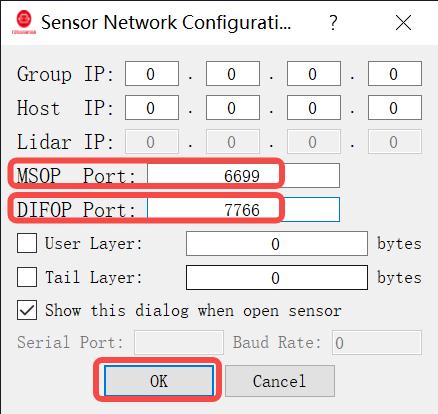Focus the last octet of Group IP
This screenshot has height=414, width=438.
point(395,74)
